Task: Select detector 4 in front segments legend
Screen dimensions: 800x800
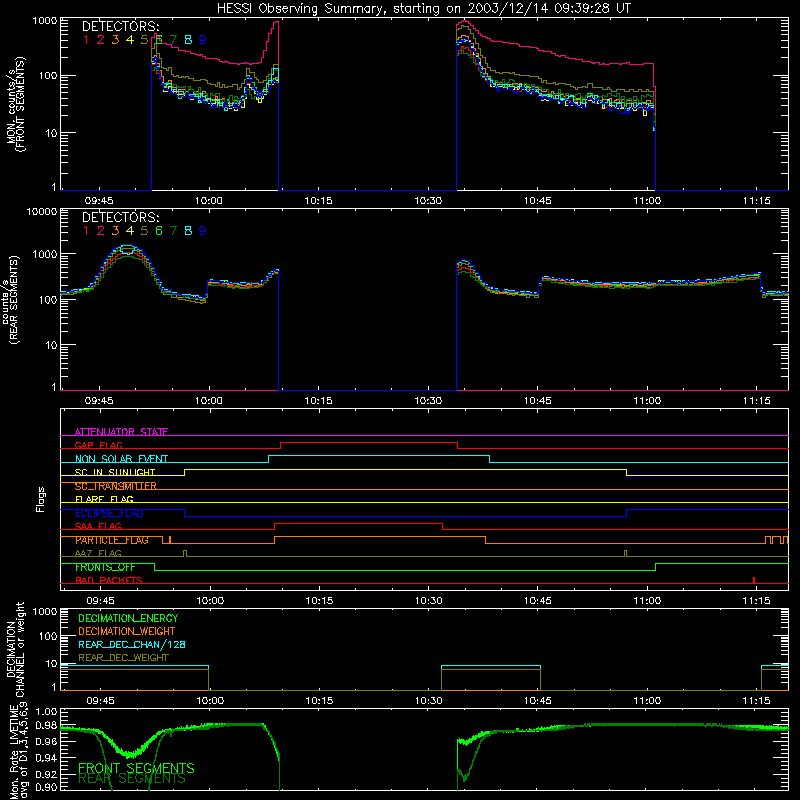Action: click(x=130, y=40)
